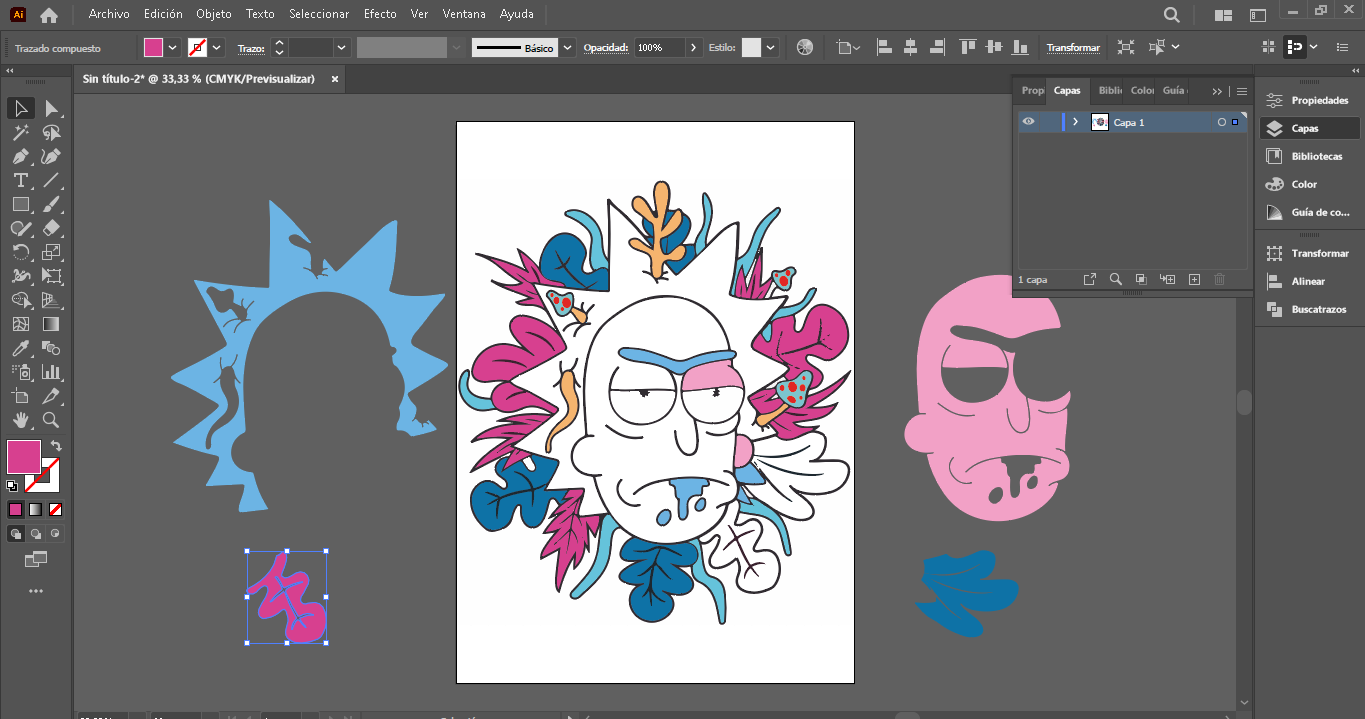
Task: Click the Home icon beside Ai logo
Action: (49, 15)
